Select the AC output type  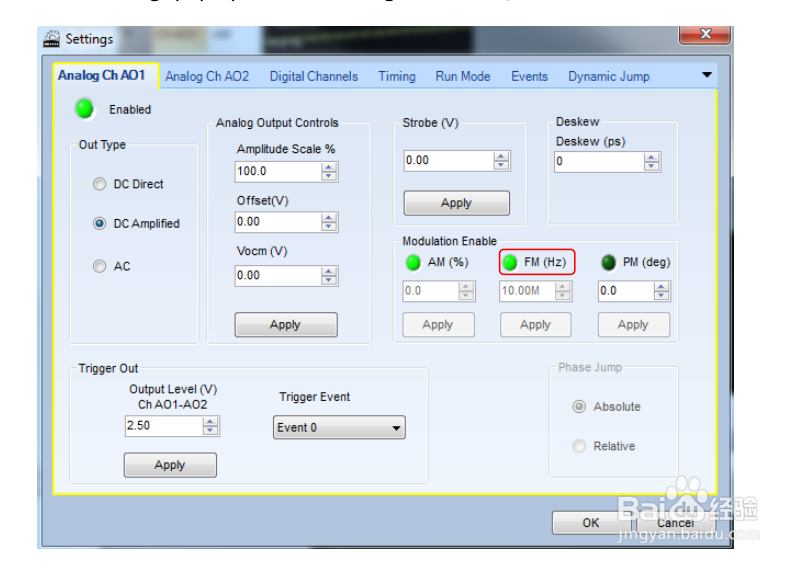[100, 266]
